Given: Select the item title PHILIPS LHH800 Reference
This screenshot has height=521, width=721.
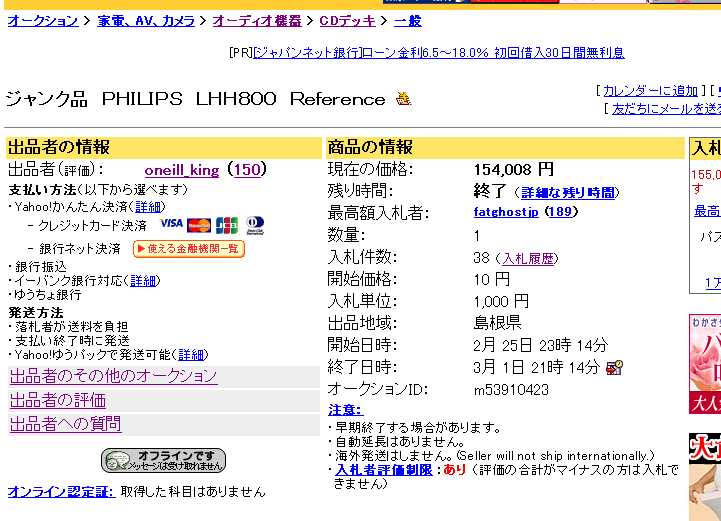Looking at the screenshot, I should pyautogui.click(x=243, y=99).
